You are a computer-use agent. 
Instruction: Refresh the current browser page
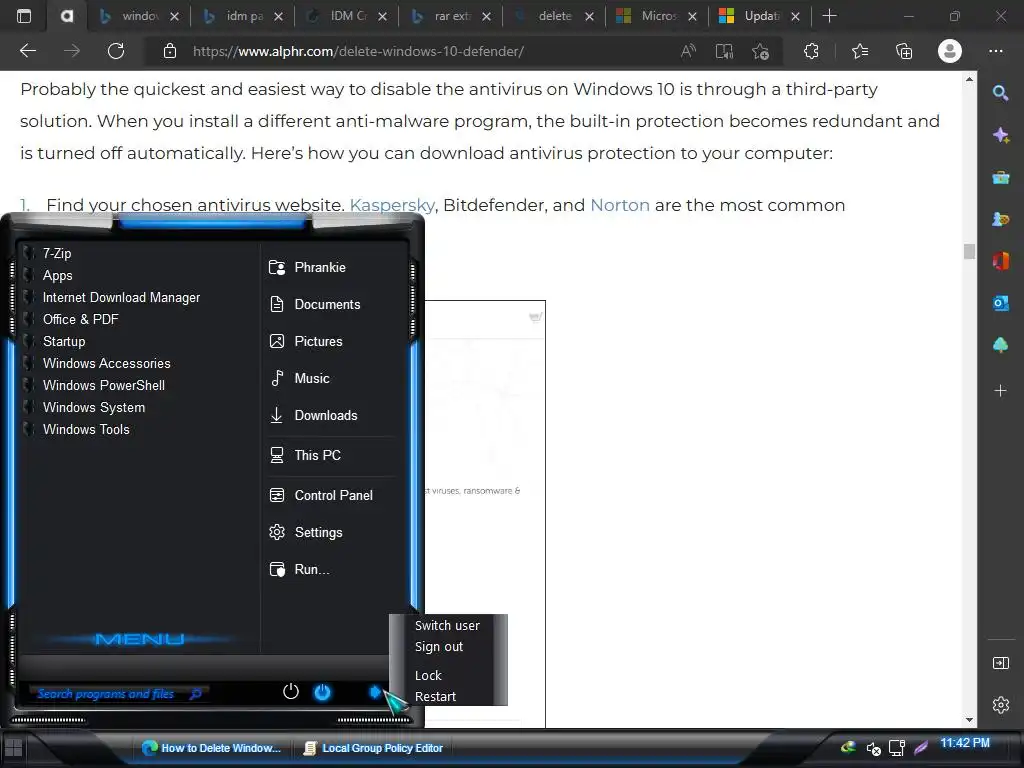(x=116, y=51)
